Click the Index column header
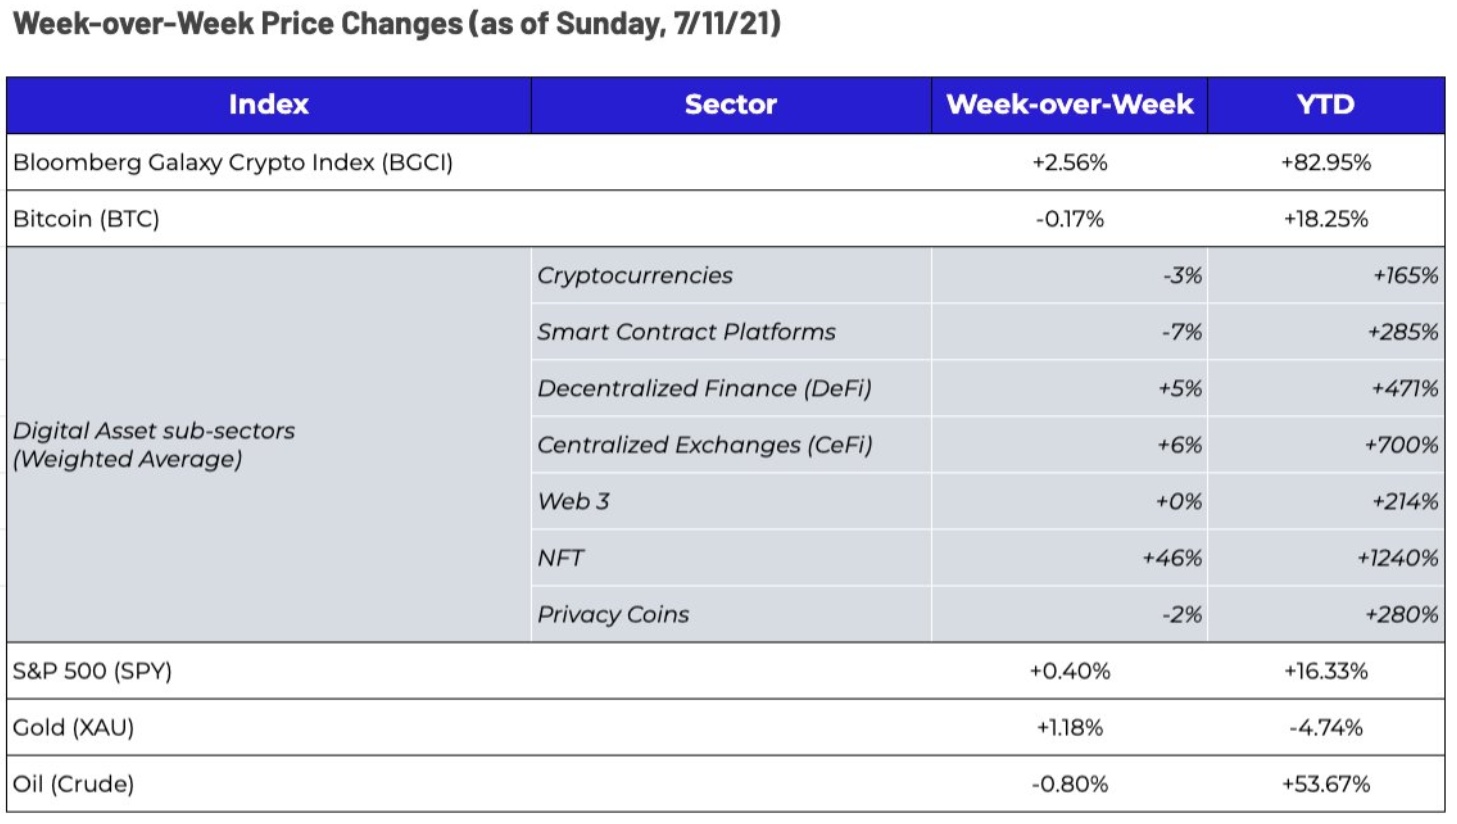This screenshot has width=1457, height=824. pyautogui.click(x=268, y=105)
